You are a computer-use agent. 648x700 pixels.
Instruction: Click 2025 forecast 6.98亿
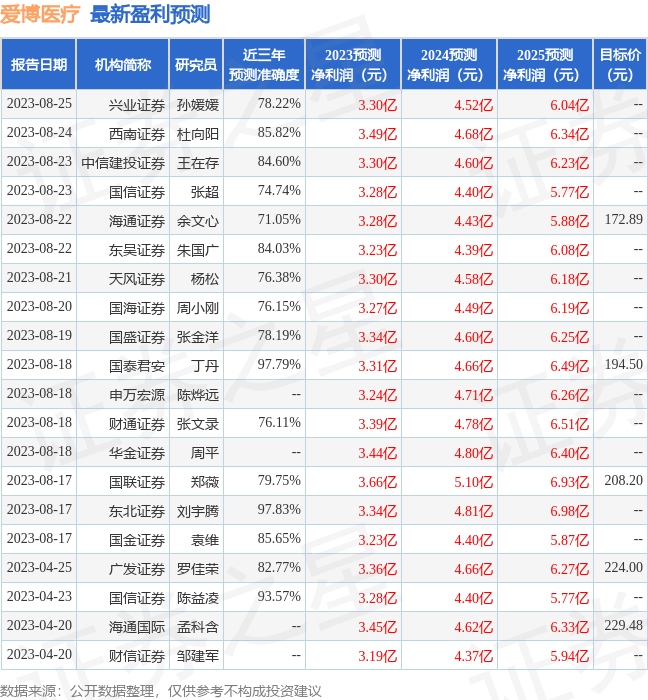(569, 512)
